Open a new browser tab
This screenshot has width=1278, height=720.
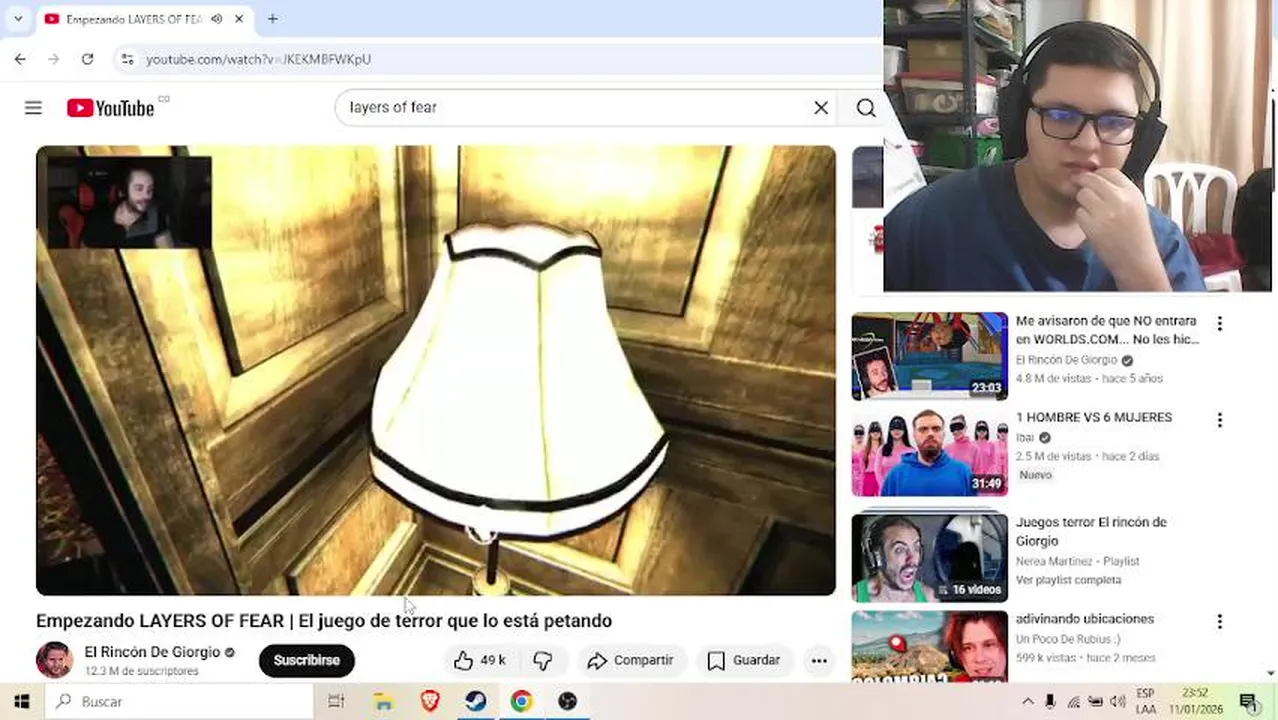(272, 19)
